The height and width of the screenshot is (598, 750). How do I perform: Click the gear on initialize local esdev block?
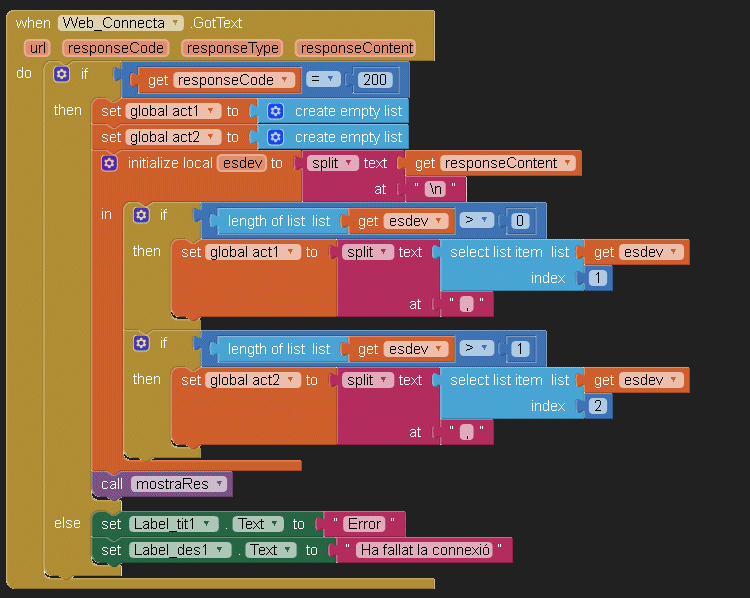(x=110, y=163)
